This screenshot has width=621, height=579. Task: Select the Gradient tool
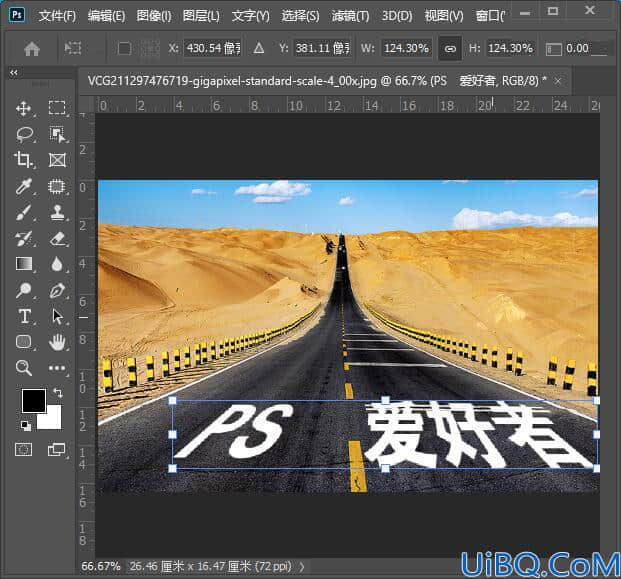tap(24, 264)
